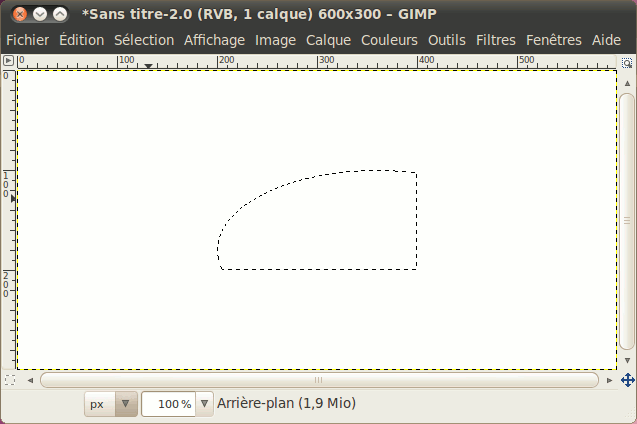The width and height of the screenshot is (637, 424).
Task: Open the zoom level dropdown arrow
Action: (x=204, y=404)
